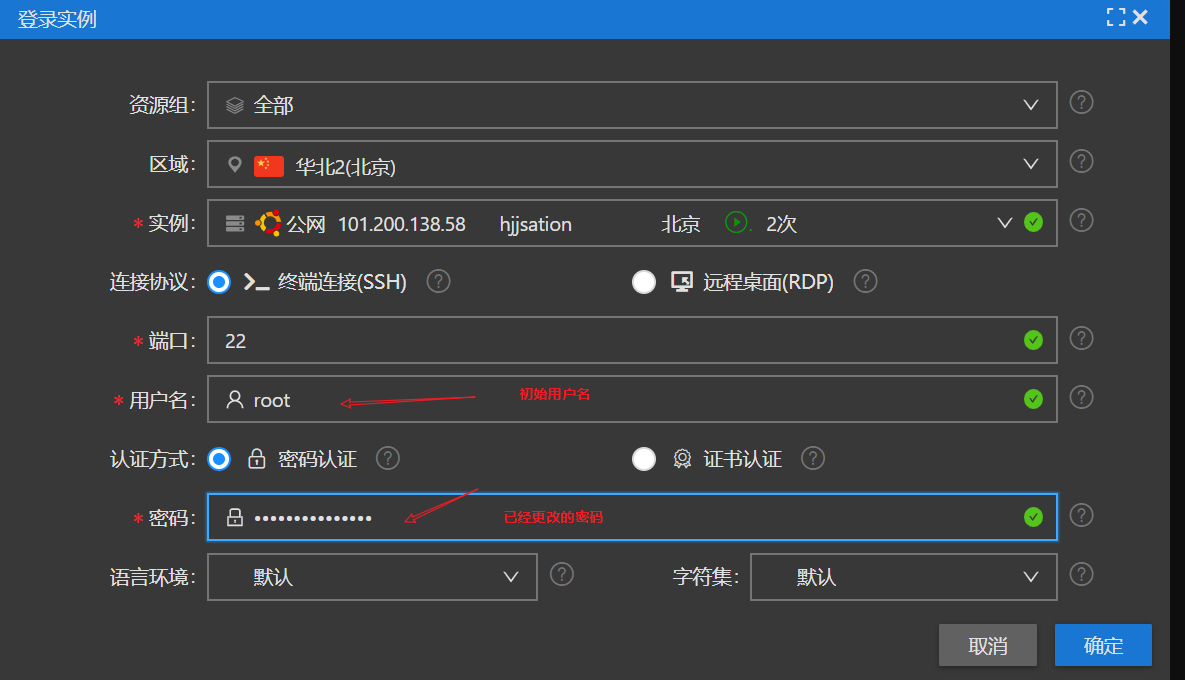The height and width of the screenshot is (680, 1185).
Task: Click the user icon in 用户名 field
Action: (x=235, y=399)
